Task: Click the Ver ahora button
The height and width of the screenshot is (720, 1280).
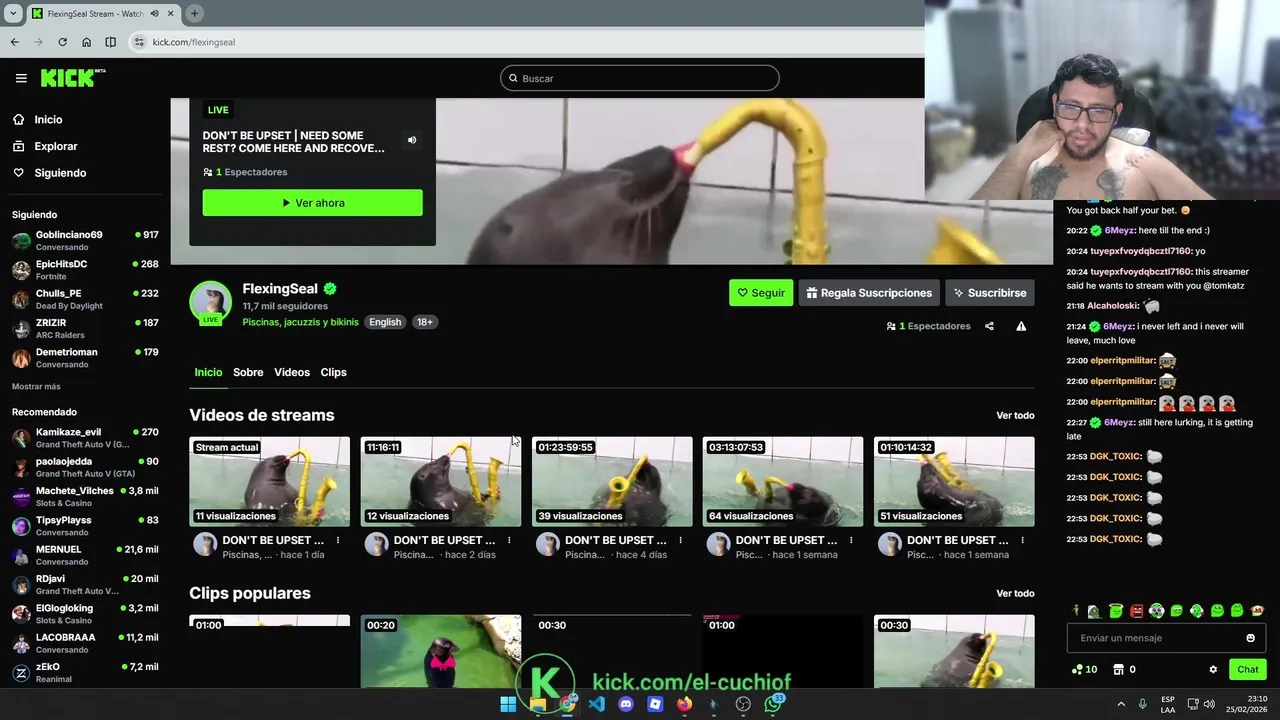Action: click(312, 202)
